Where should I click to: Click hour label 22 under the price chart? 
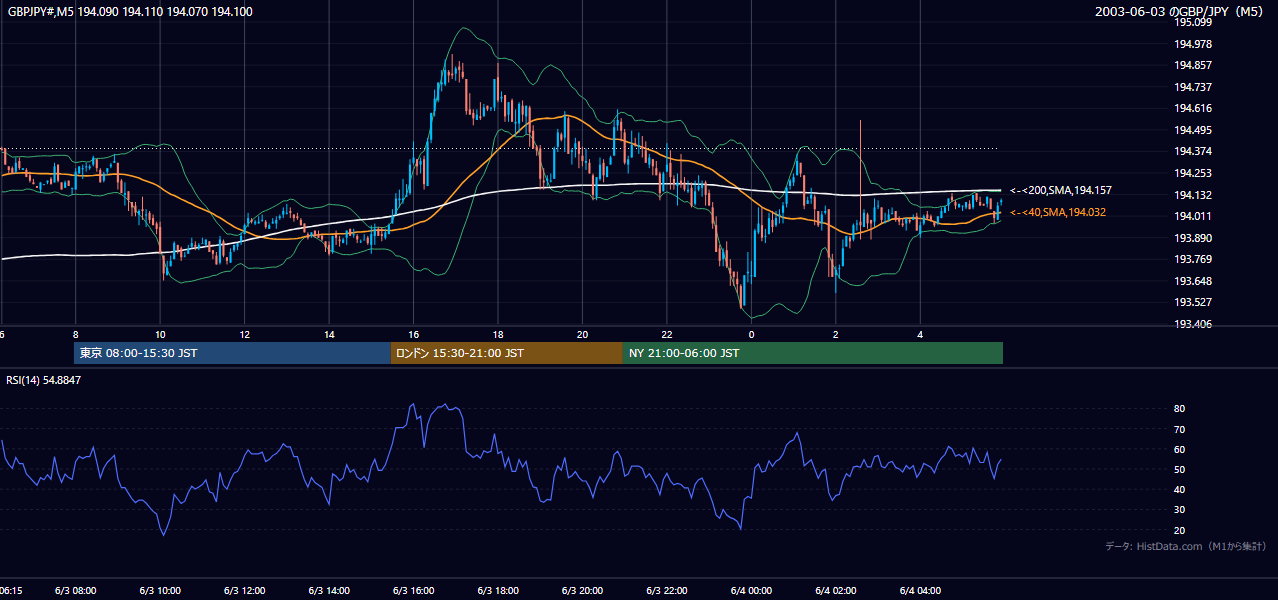pos(667,335)
